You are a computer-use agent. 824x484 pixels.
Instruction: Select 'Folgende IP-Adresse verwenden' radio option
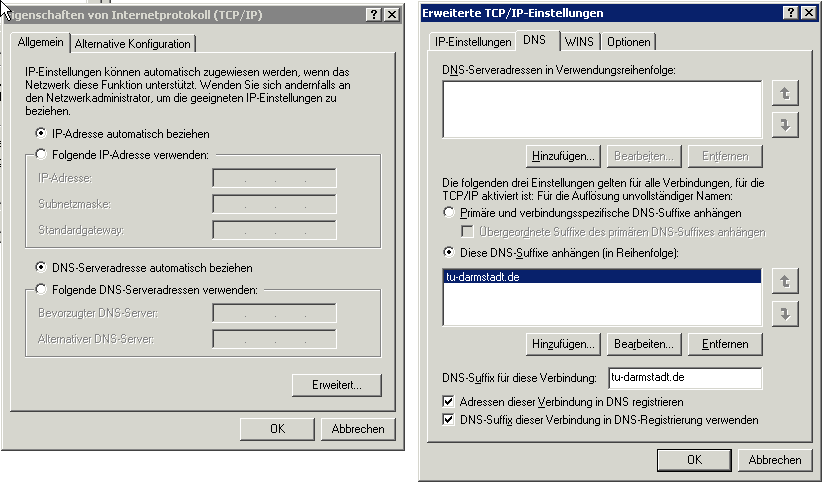pos(41,155)
